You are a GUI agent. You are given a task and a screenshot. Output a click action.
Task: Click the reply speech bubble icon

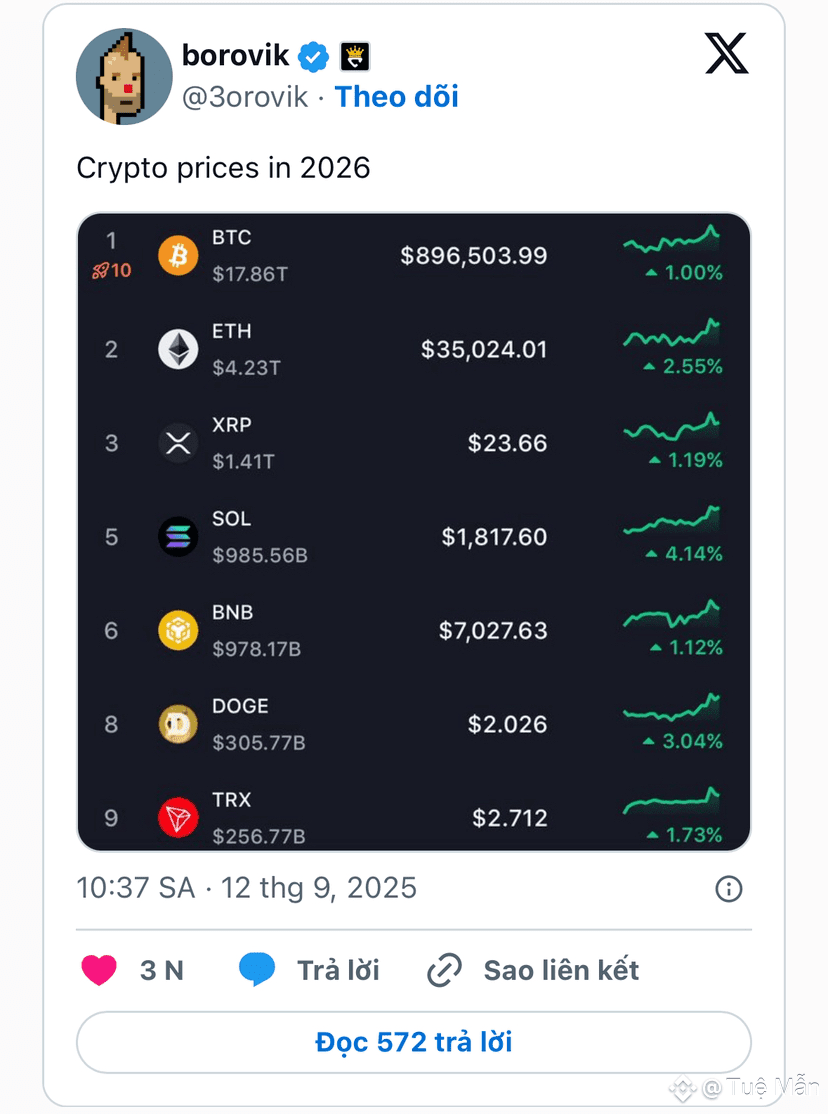257,970
